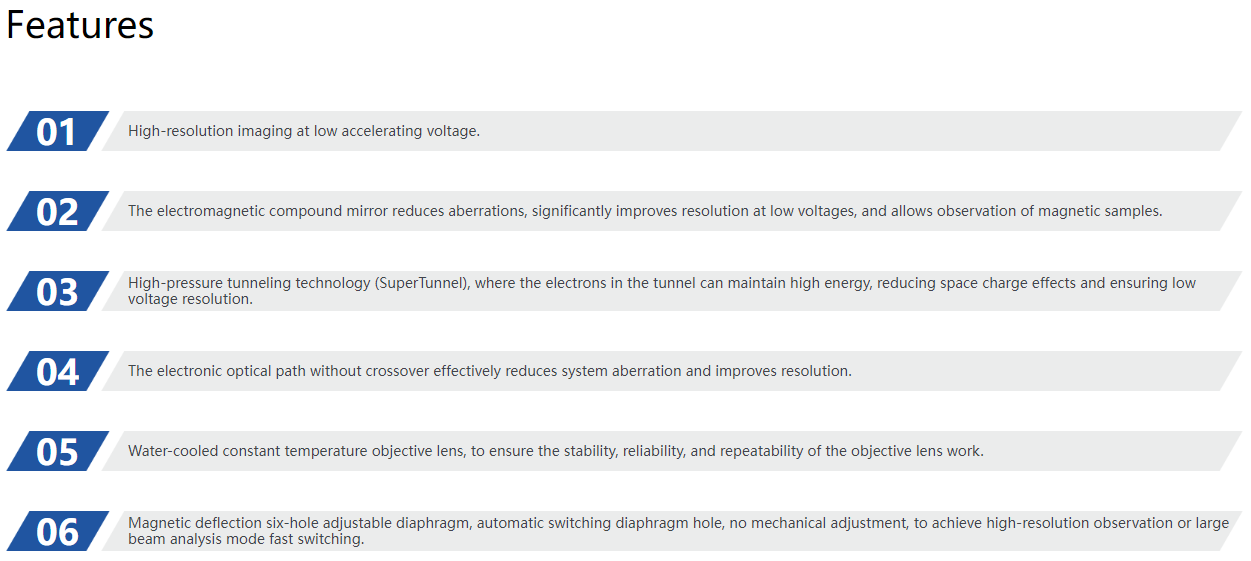The width and height of the screenshot is (1251, 561).
Task: Click the blue 01 number badge
Action: [x=57, y=132]
